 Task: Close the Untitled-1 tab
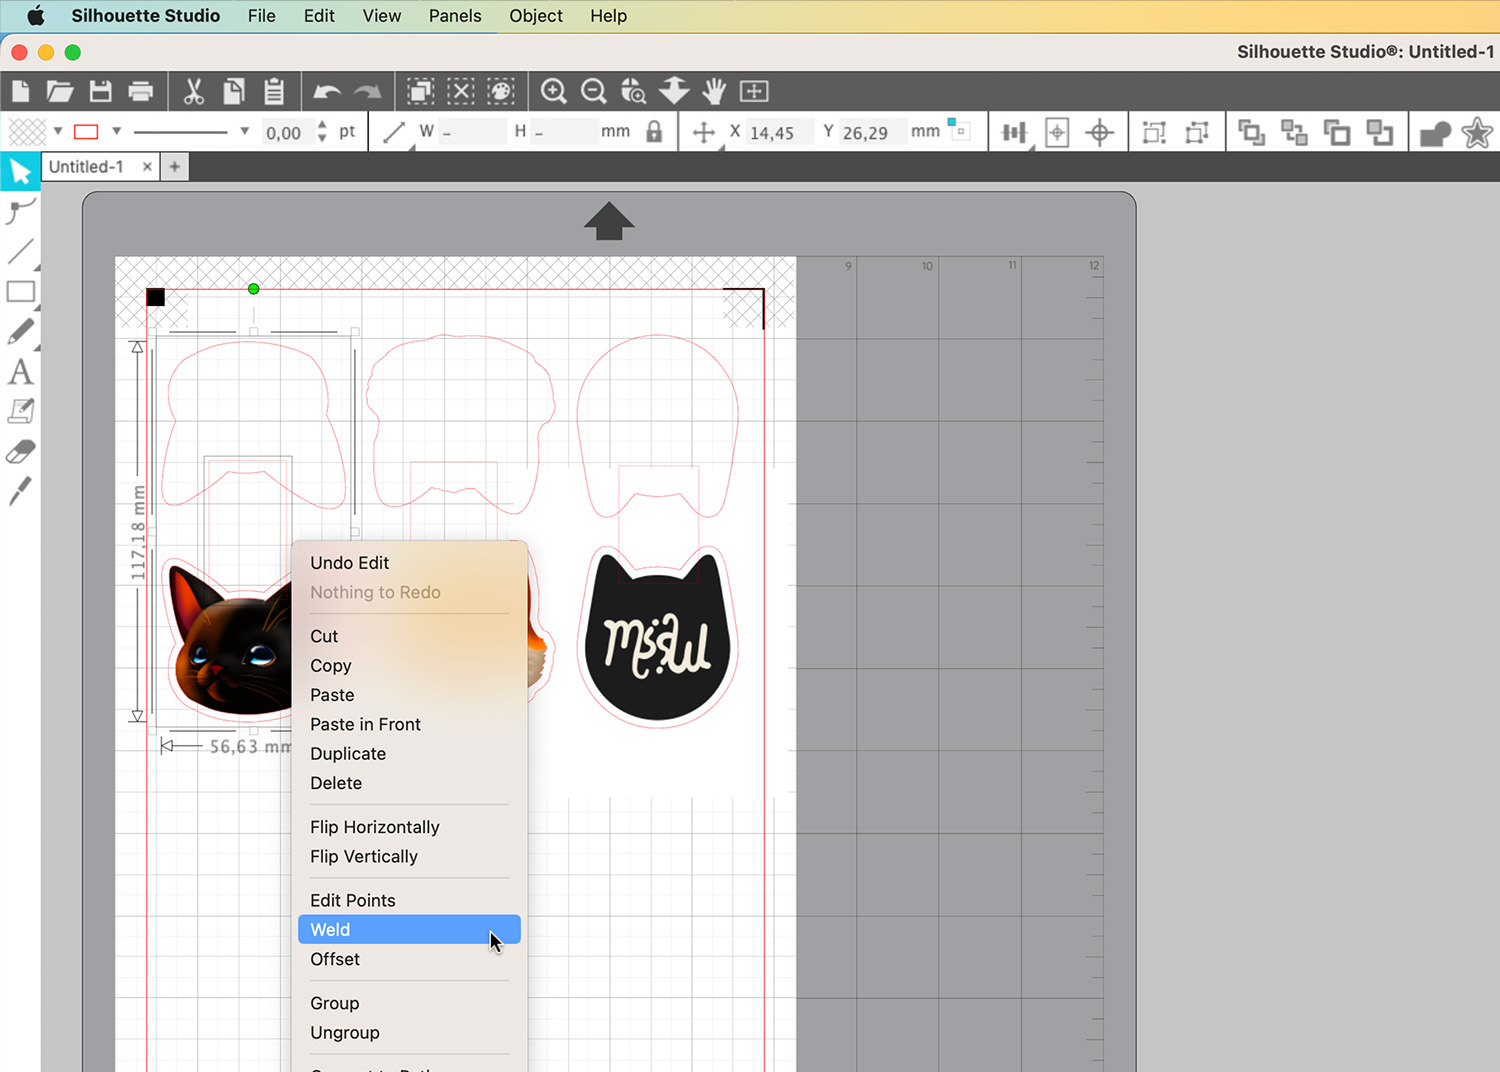pyautogui.click(x=147, y=167)
